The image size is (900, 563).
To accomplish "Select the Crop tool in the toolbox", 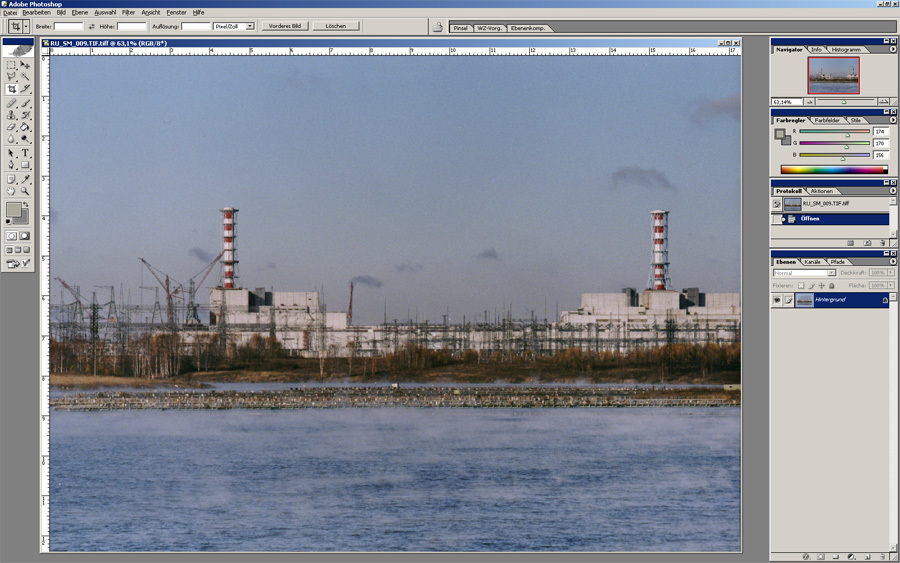I will point(11,89).
